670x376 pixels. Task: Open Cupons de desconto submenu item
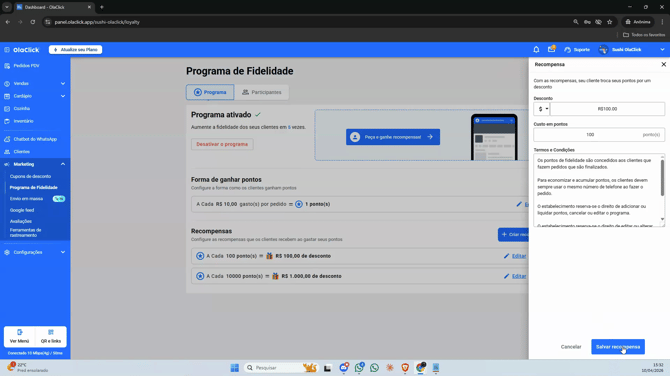pos(30,176)
